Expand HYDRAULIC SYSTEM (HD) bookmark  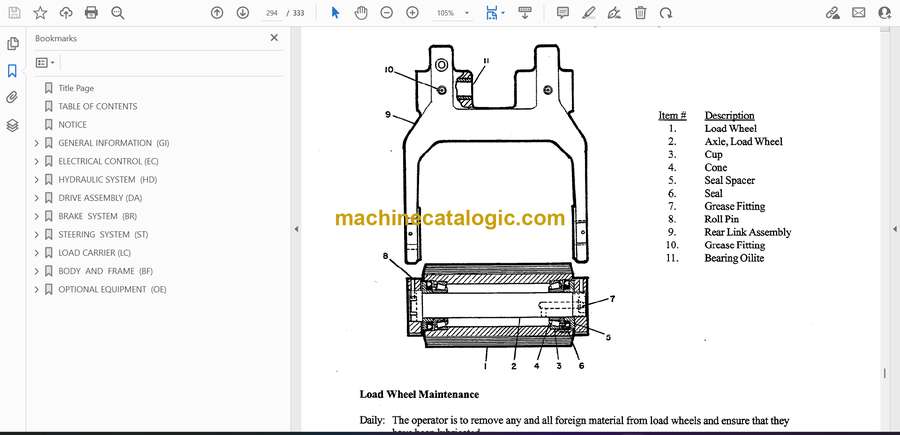(x=36, y=180)
